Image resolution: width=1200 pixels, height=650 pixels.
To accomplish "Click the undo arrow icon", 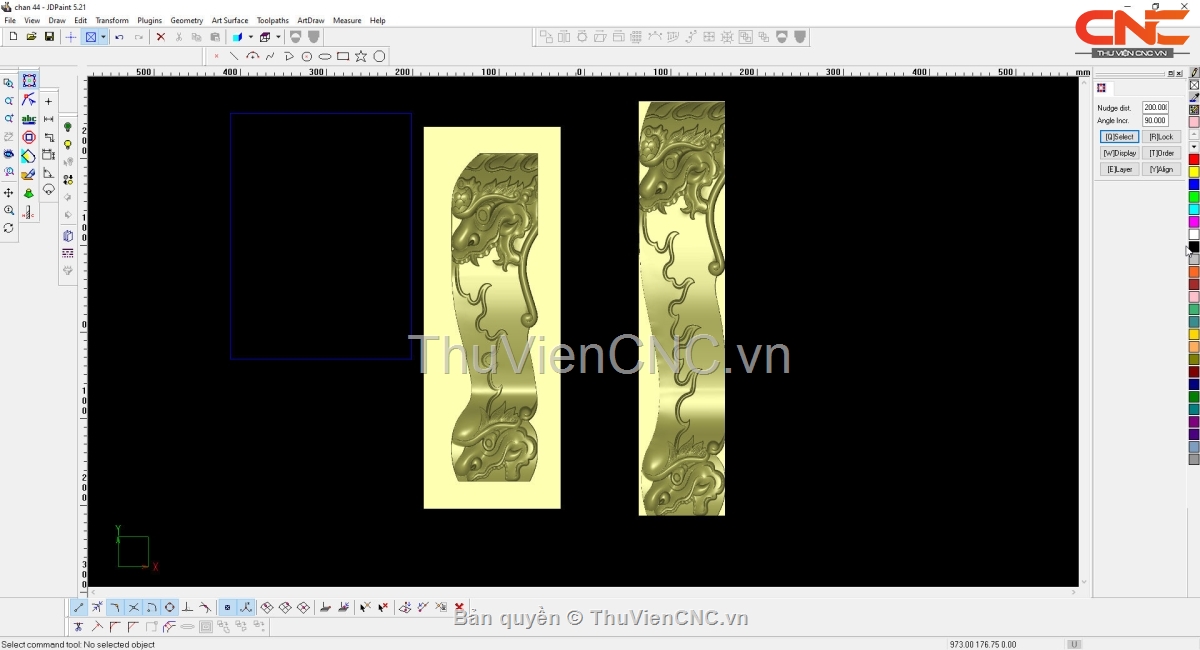I will (x=119, y=37).
